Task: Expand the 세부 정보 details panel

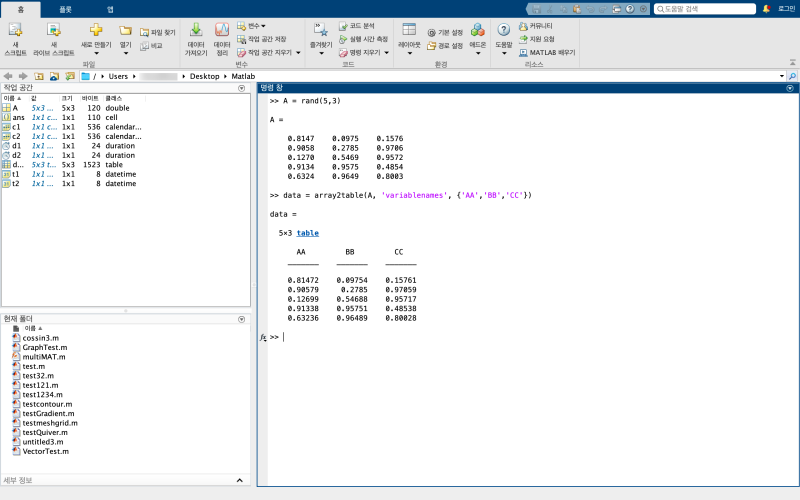Action: (240, 480)
